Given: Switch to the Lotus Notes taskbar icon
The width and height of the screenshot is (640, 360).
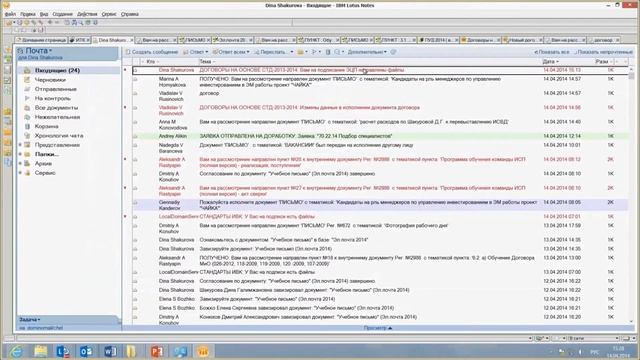Looking at the screenshot, I should pos(203,351).
